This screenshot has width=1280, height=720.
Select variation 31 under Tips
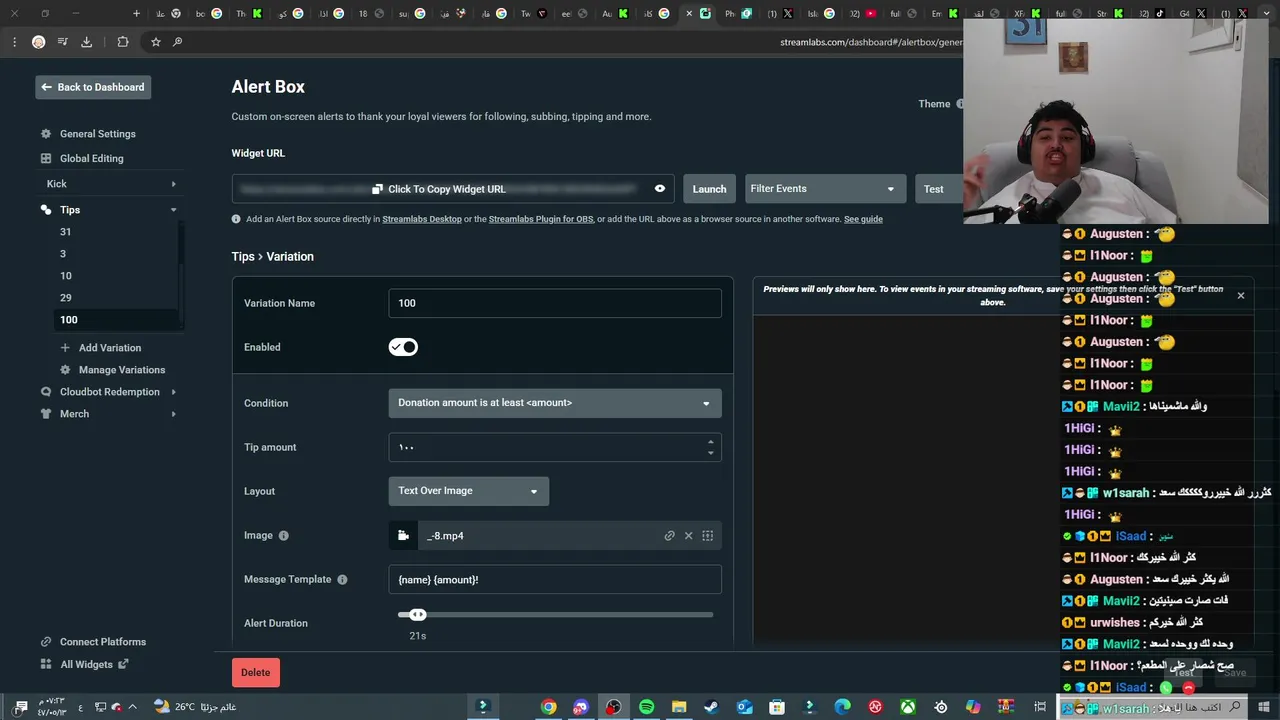(x=65, y=232)
